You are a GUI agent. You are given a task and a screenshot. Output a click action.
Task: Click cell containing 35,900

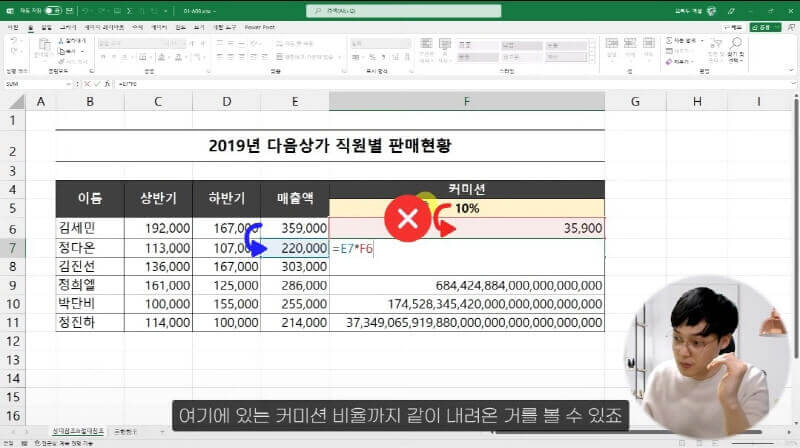467,228
